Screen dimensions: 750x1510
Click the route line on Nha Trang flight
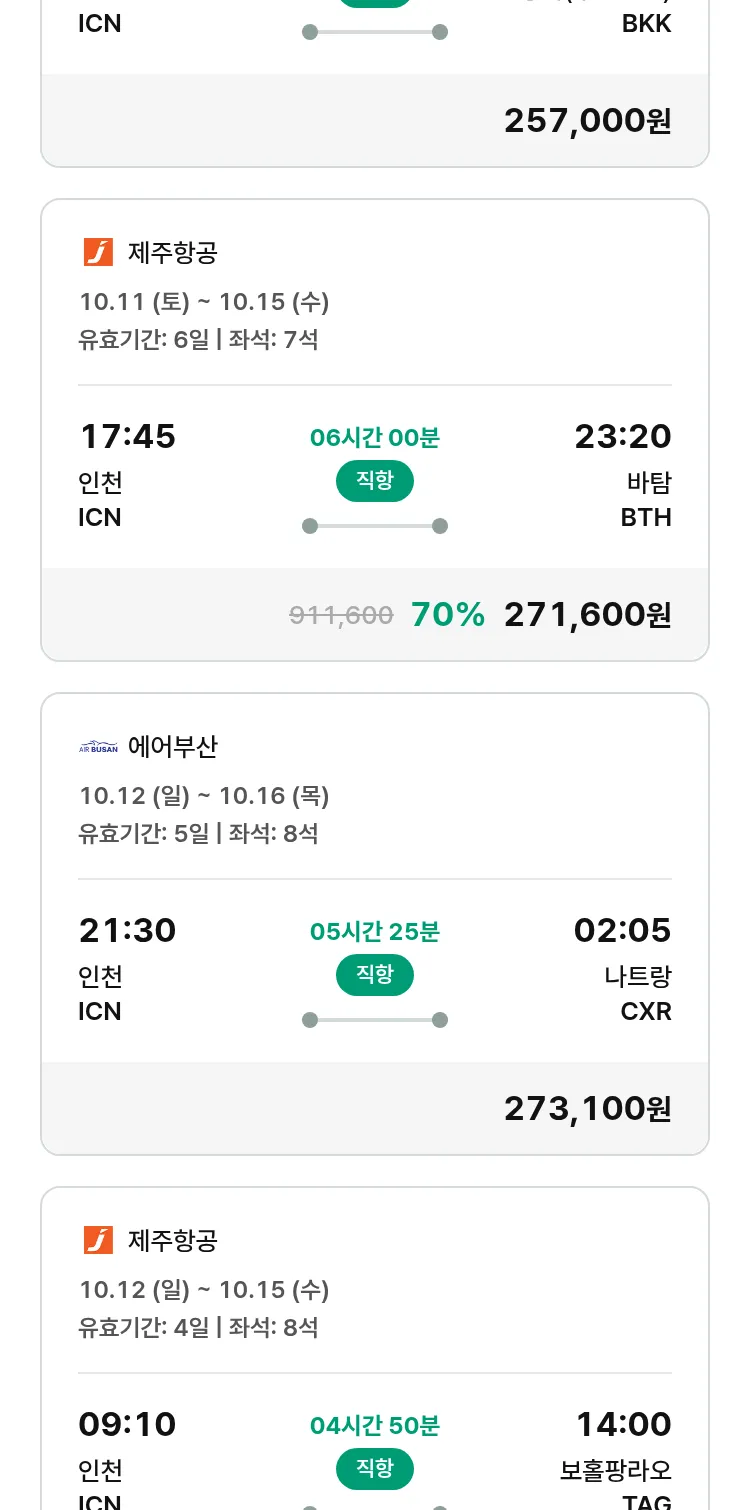tap(375, 1020)
